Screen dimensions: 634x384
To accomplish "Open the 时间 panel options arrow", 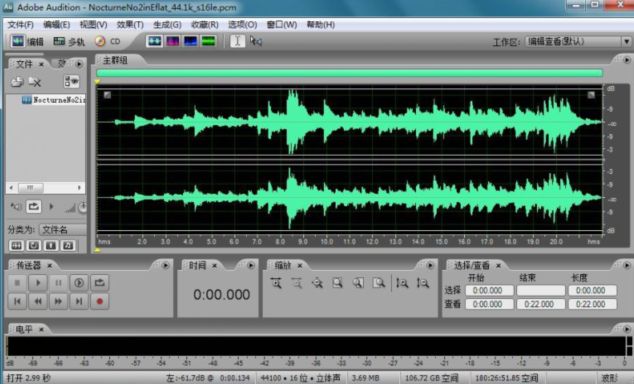I will pyautogui.click(x=251, y=266).
